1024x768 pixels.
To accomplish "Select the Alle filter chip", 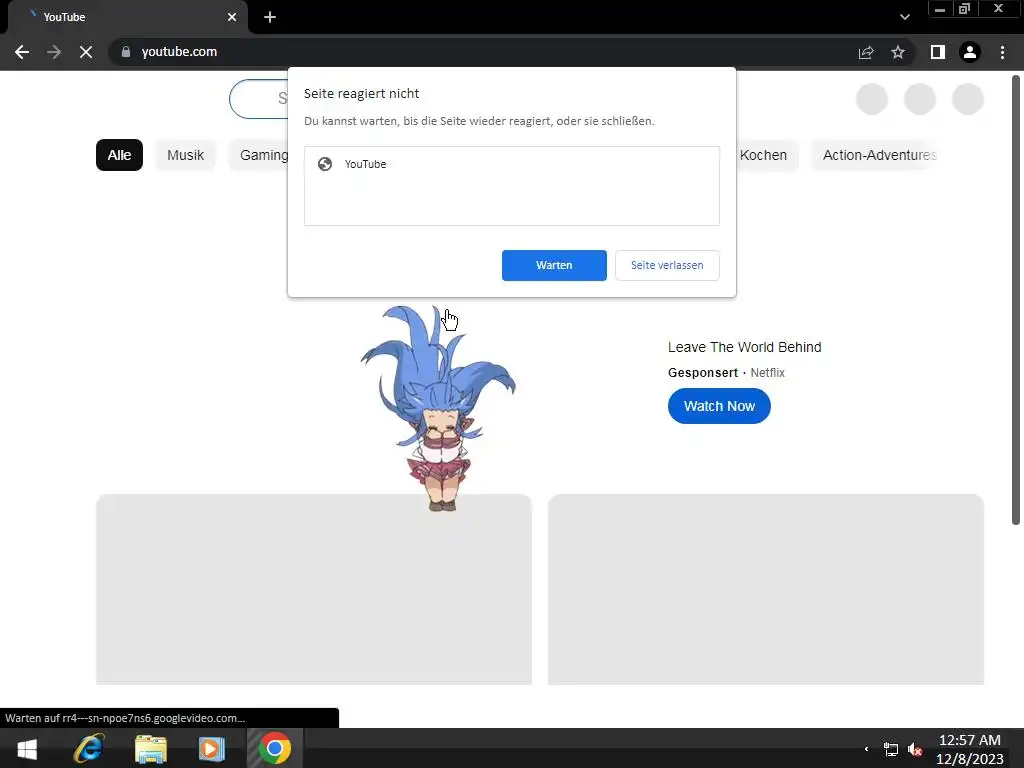I will [x=119, y=155].
